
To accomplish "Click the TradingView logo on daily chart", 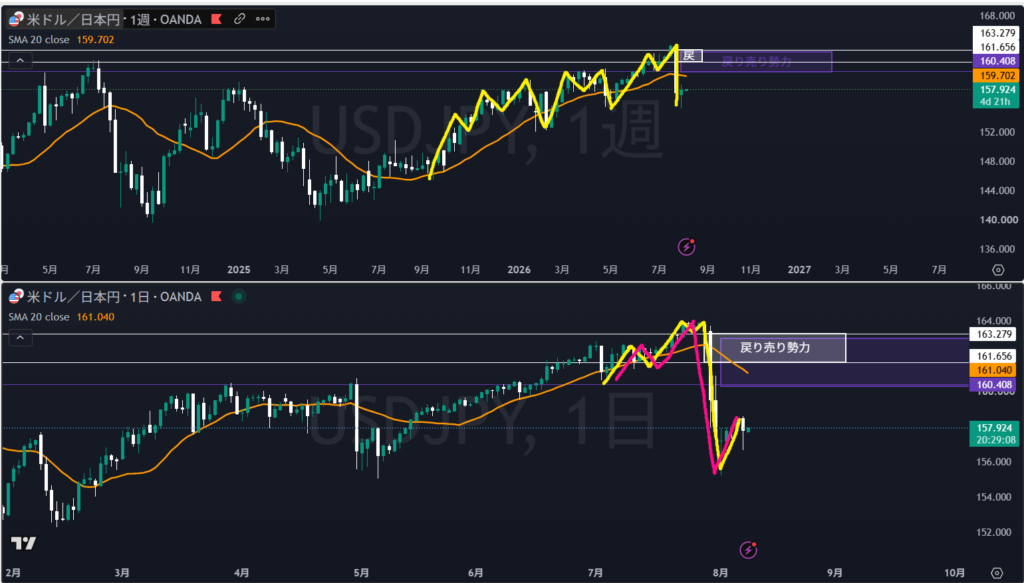I will click(x=23, y=543).
